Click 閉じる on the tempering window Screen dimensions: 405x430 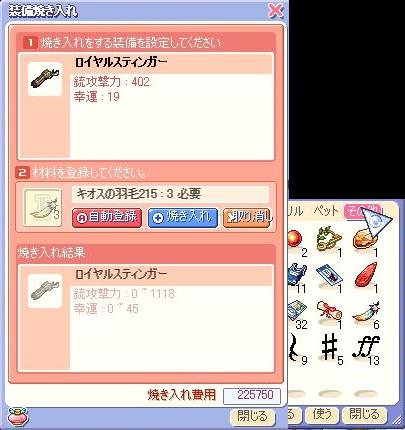click(252, 416)
